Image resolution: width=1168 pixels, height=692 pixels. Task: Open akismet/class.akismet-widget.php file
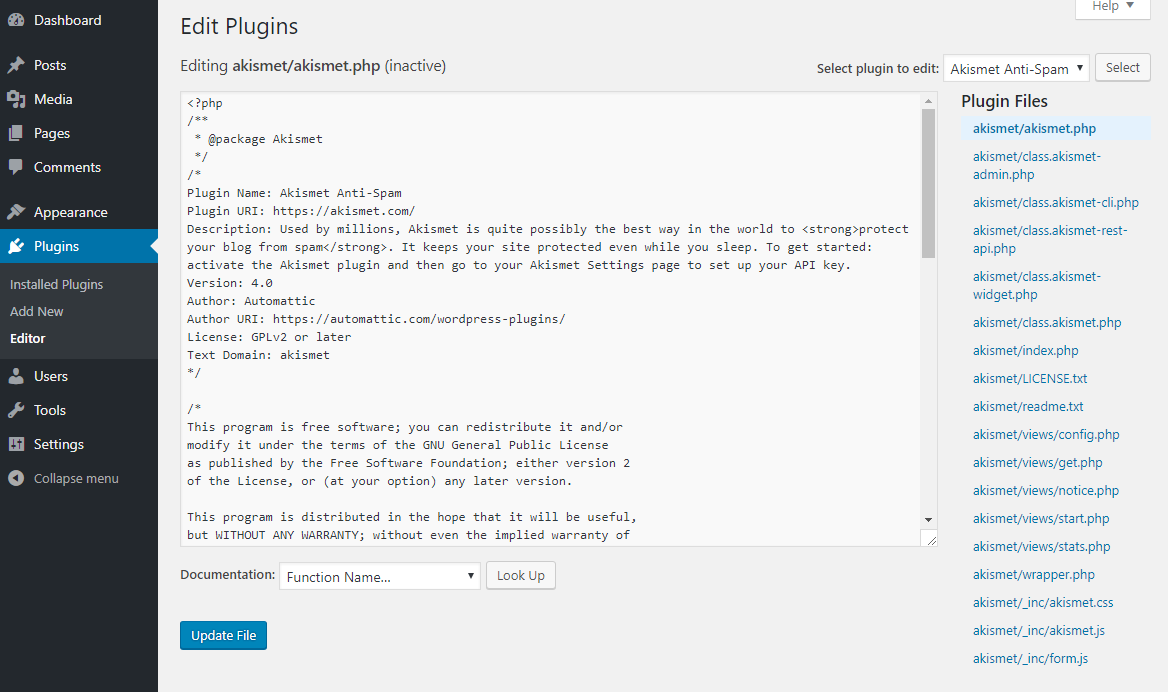point(1037,285)
